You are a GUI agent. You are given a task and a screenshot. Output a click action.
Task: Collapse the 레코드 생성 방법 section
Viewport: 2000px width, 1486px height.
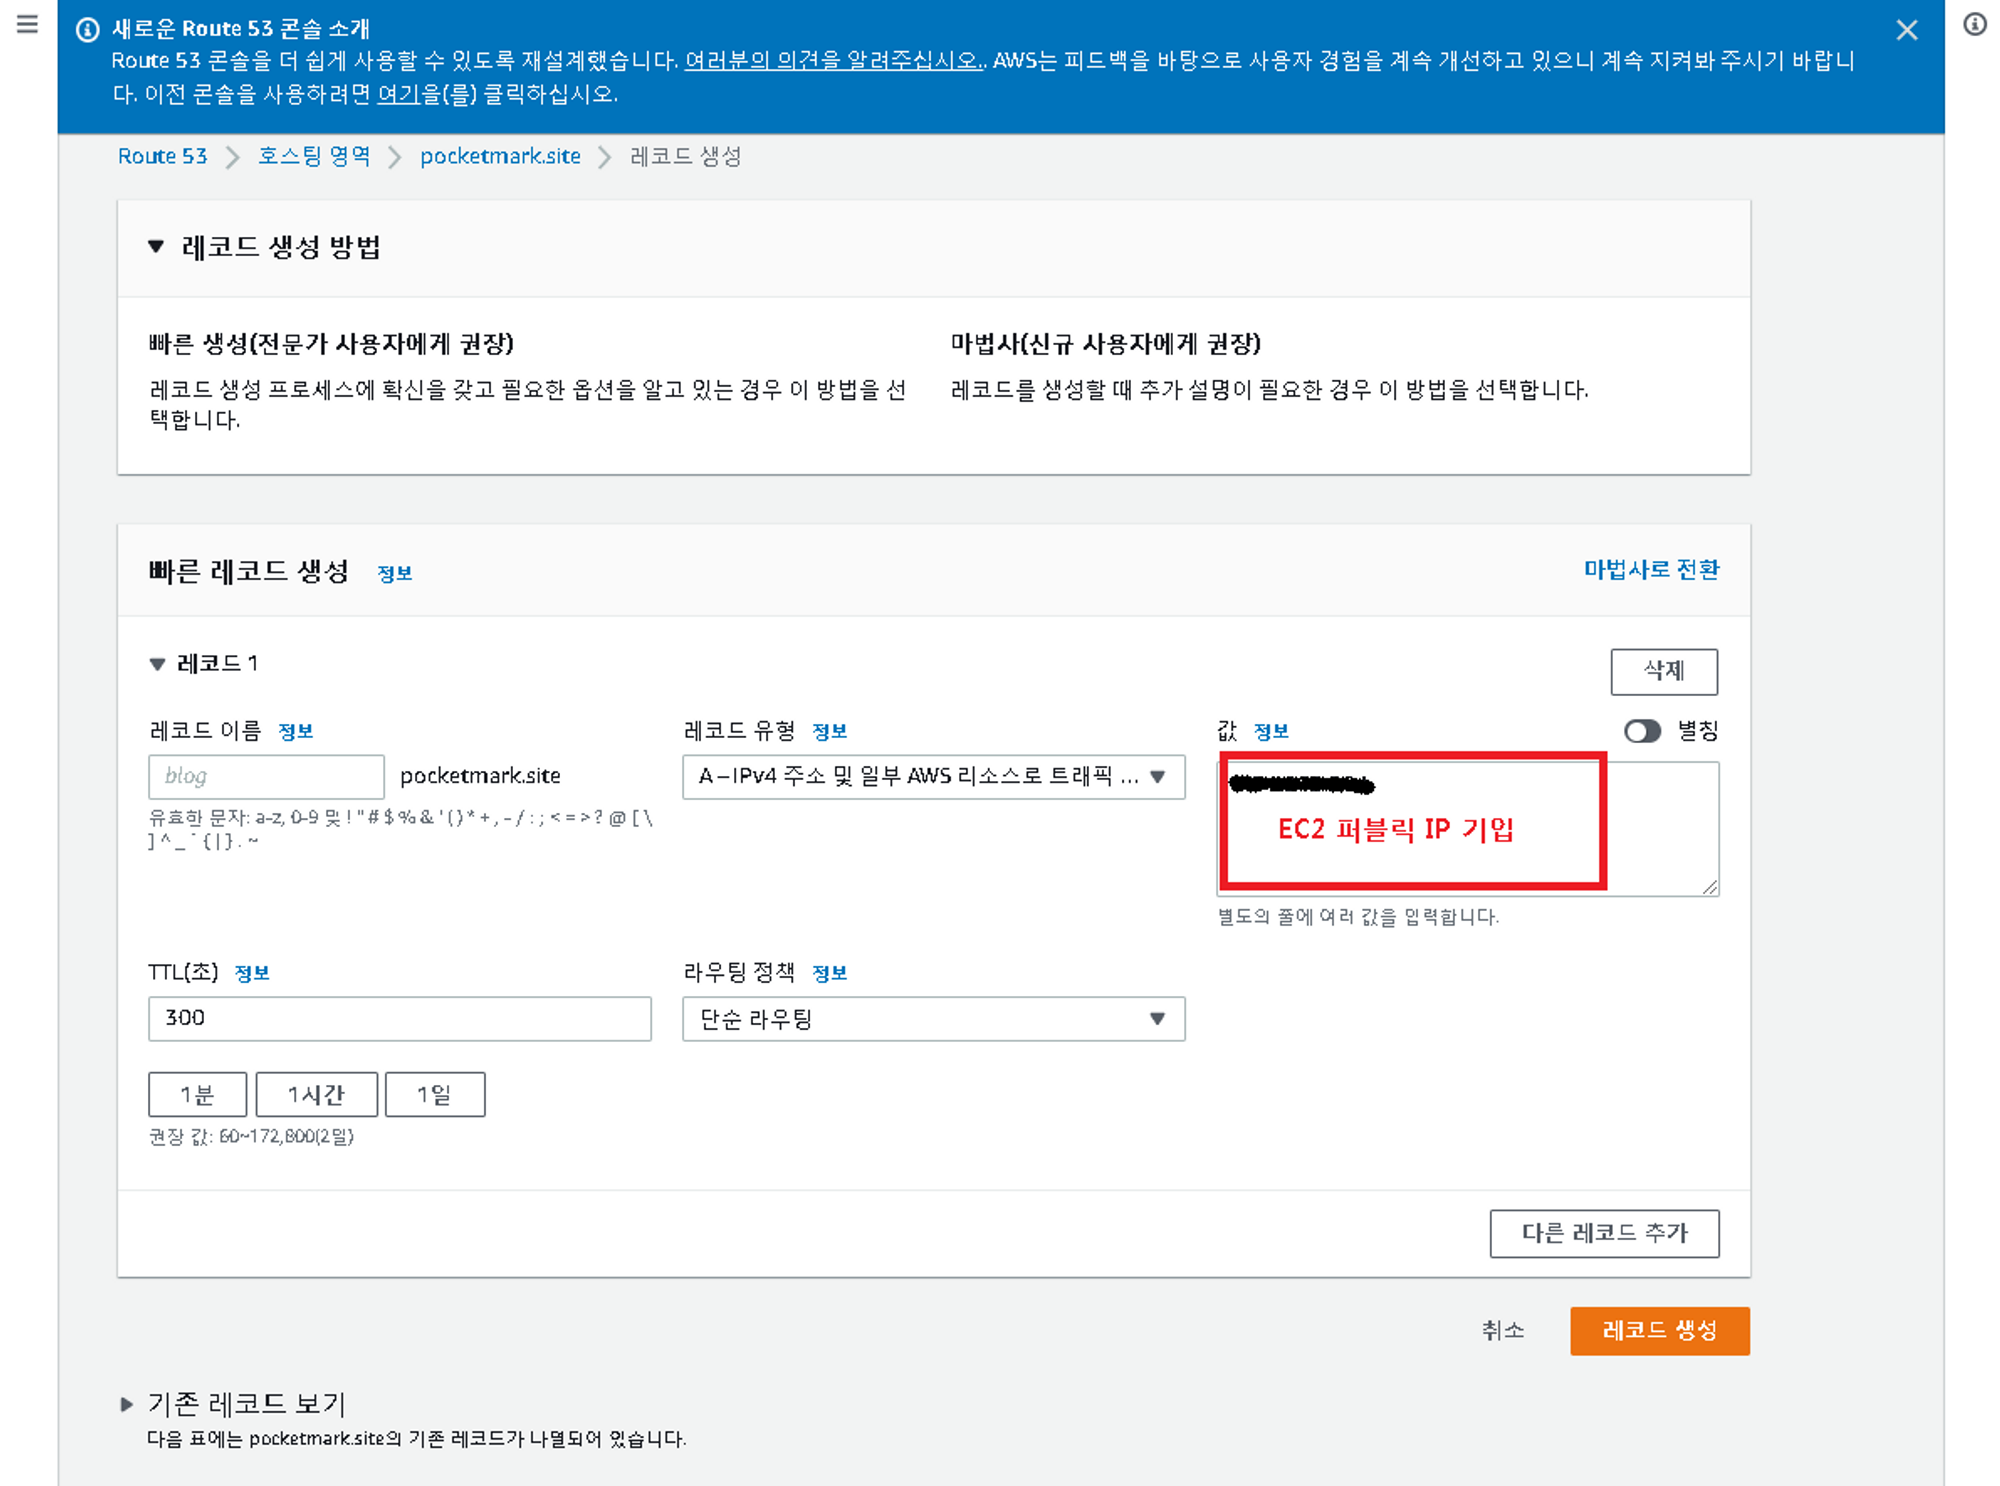click(x=156, y=246)
